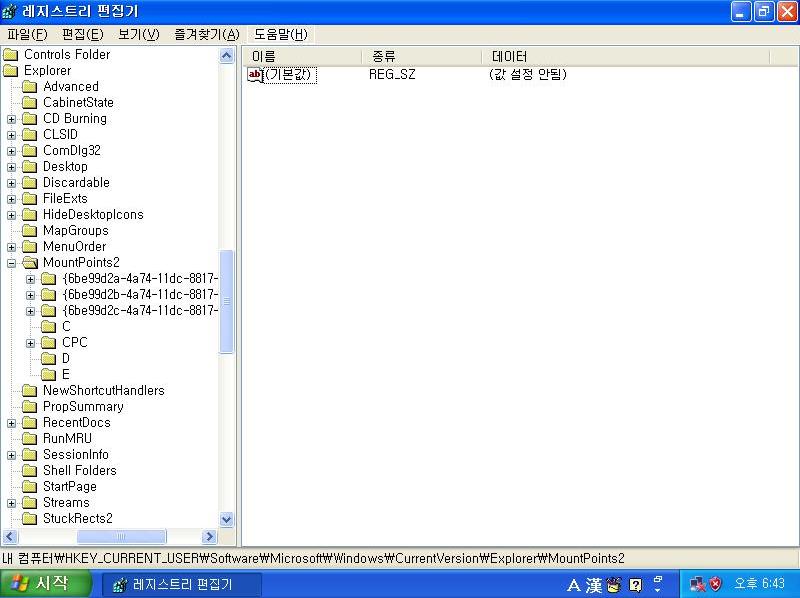Expand the CPC key
This screenshot has height=598, width=800.
[31, 343]
